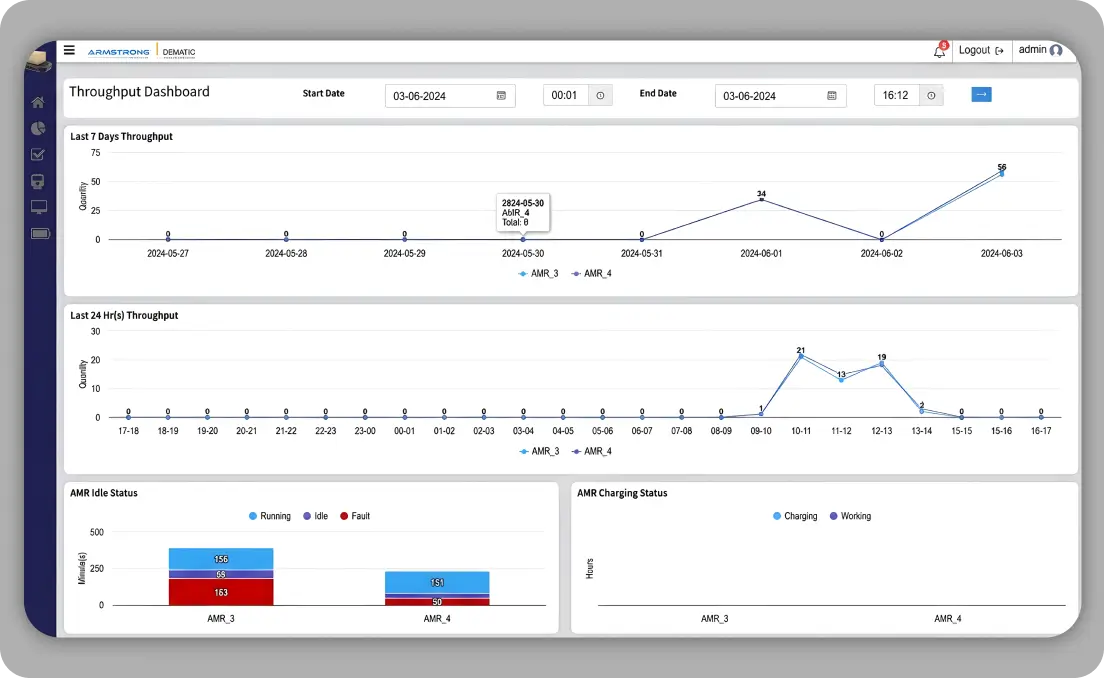Toggle AMR_3 series in Last 7 Days legend
Image resolution: width=1104 pixels, height=678 pixels.
539,274
